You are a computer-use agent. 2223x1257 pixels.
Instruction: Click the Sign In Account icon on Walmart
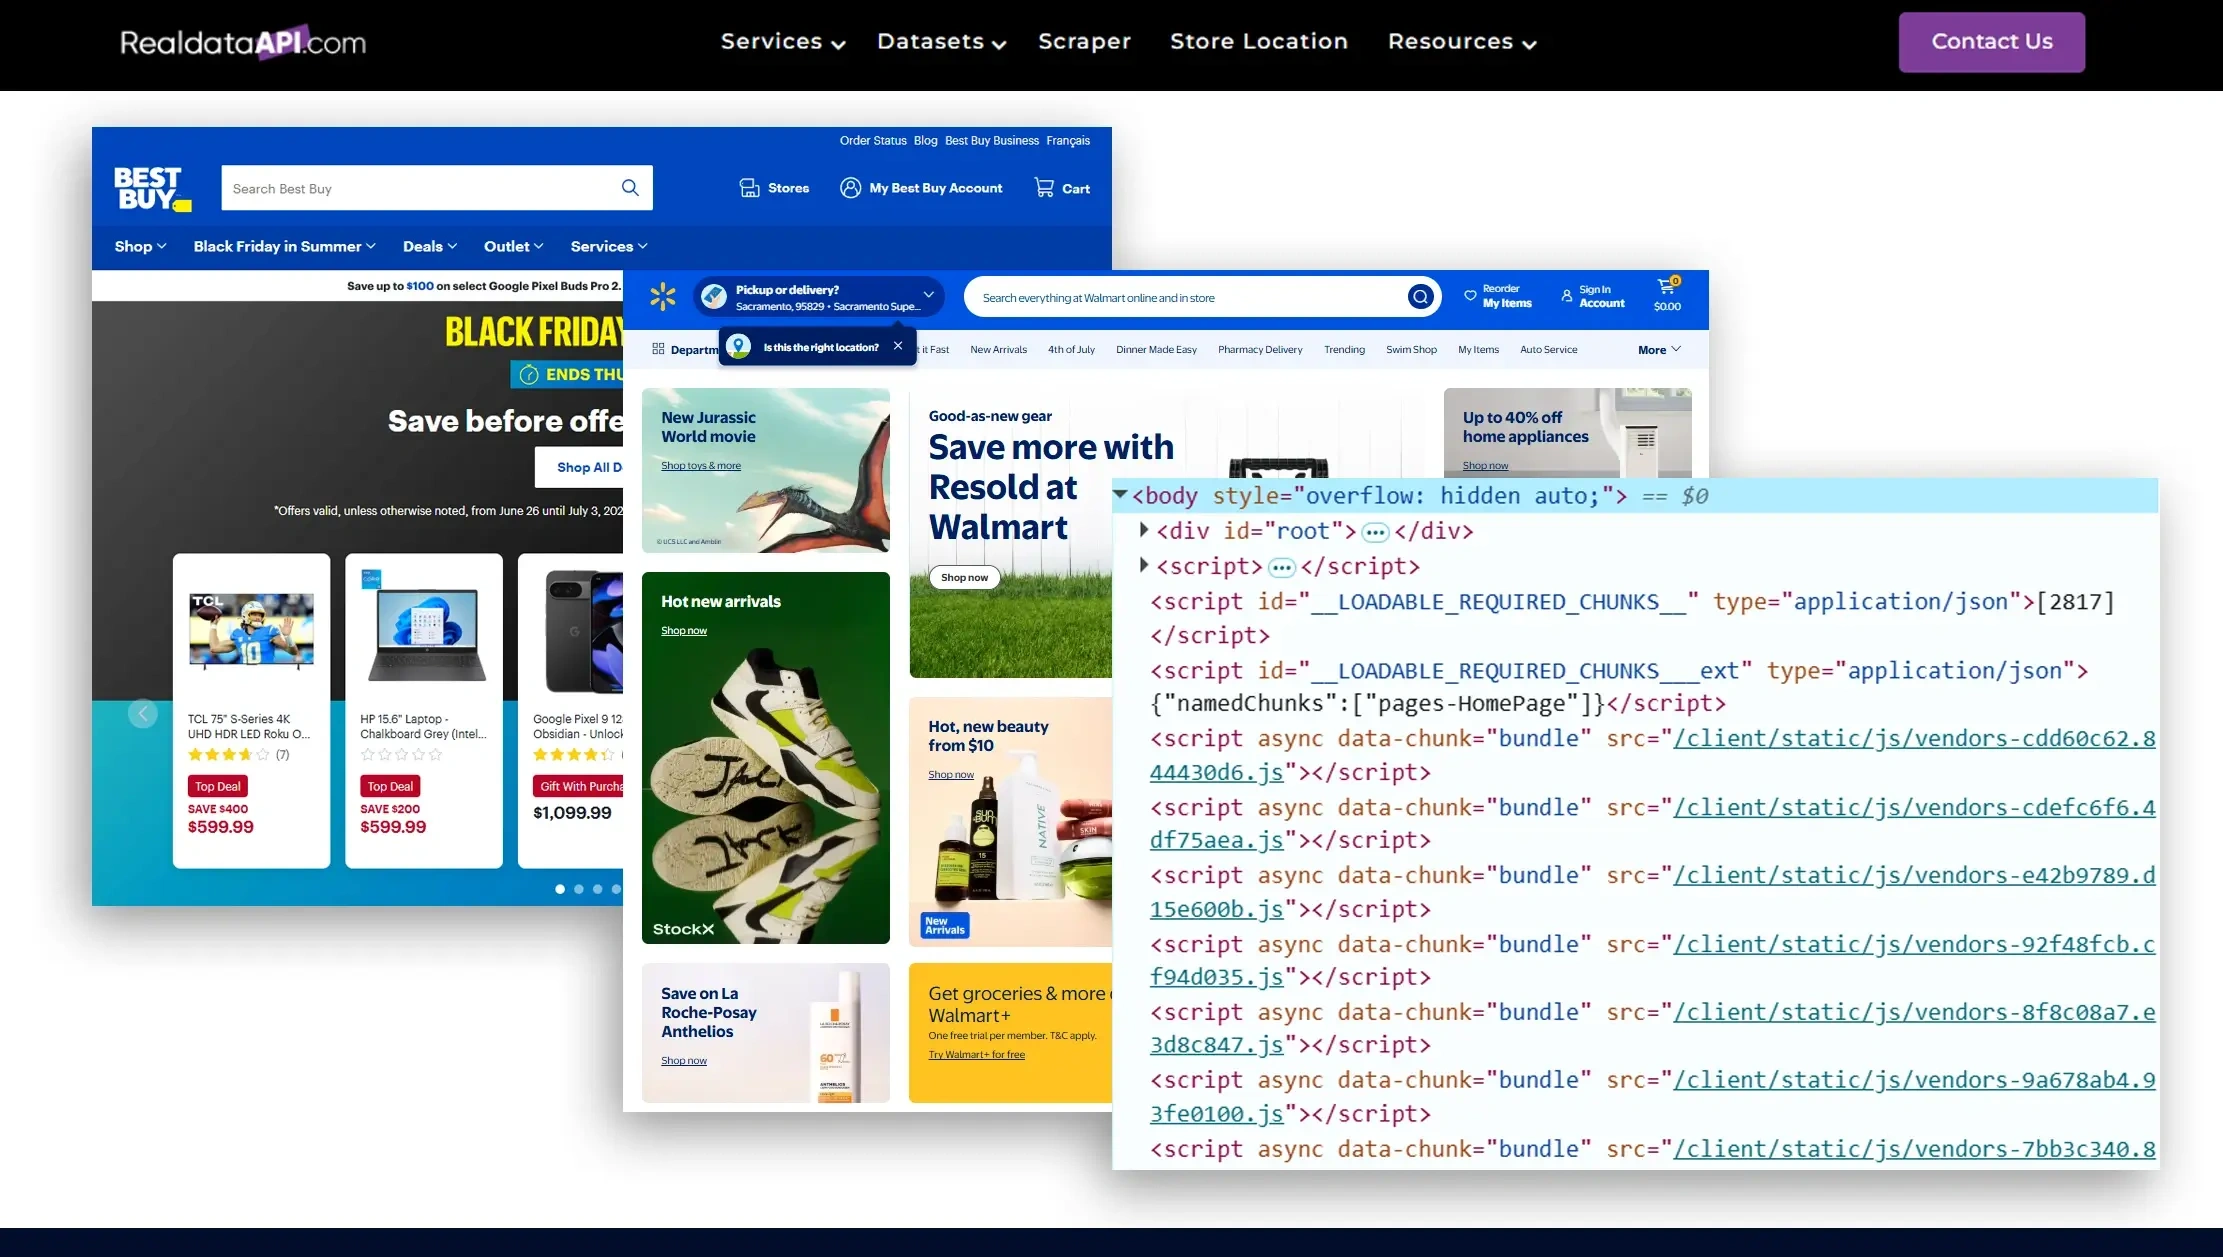pyautogui.click(x=1566, y=296)
